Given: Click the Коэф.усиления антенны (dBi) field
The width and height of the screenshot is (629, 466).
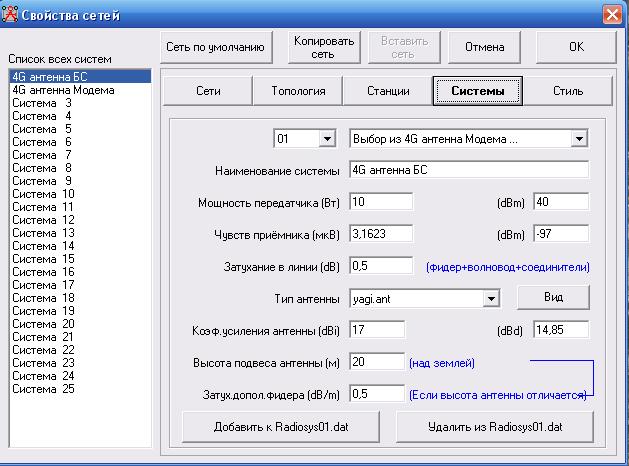Looking at the screenshot, I should 377,330.
